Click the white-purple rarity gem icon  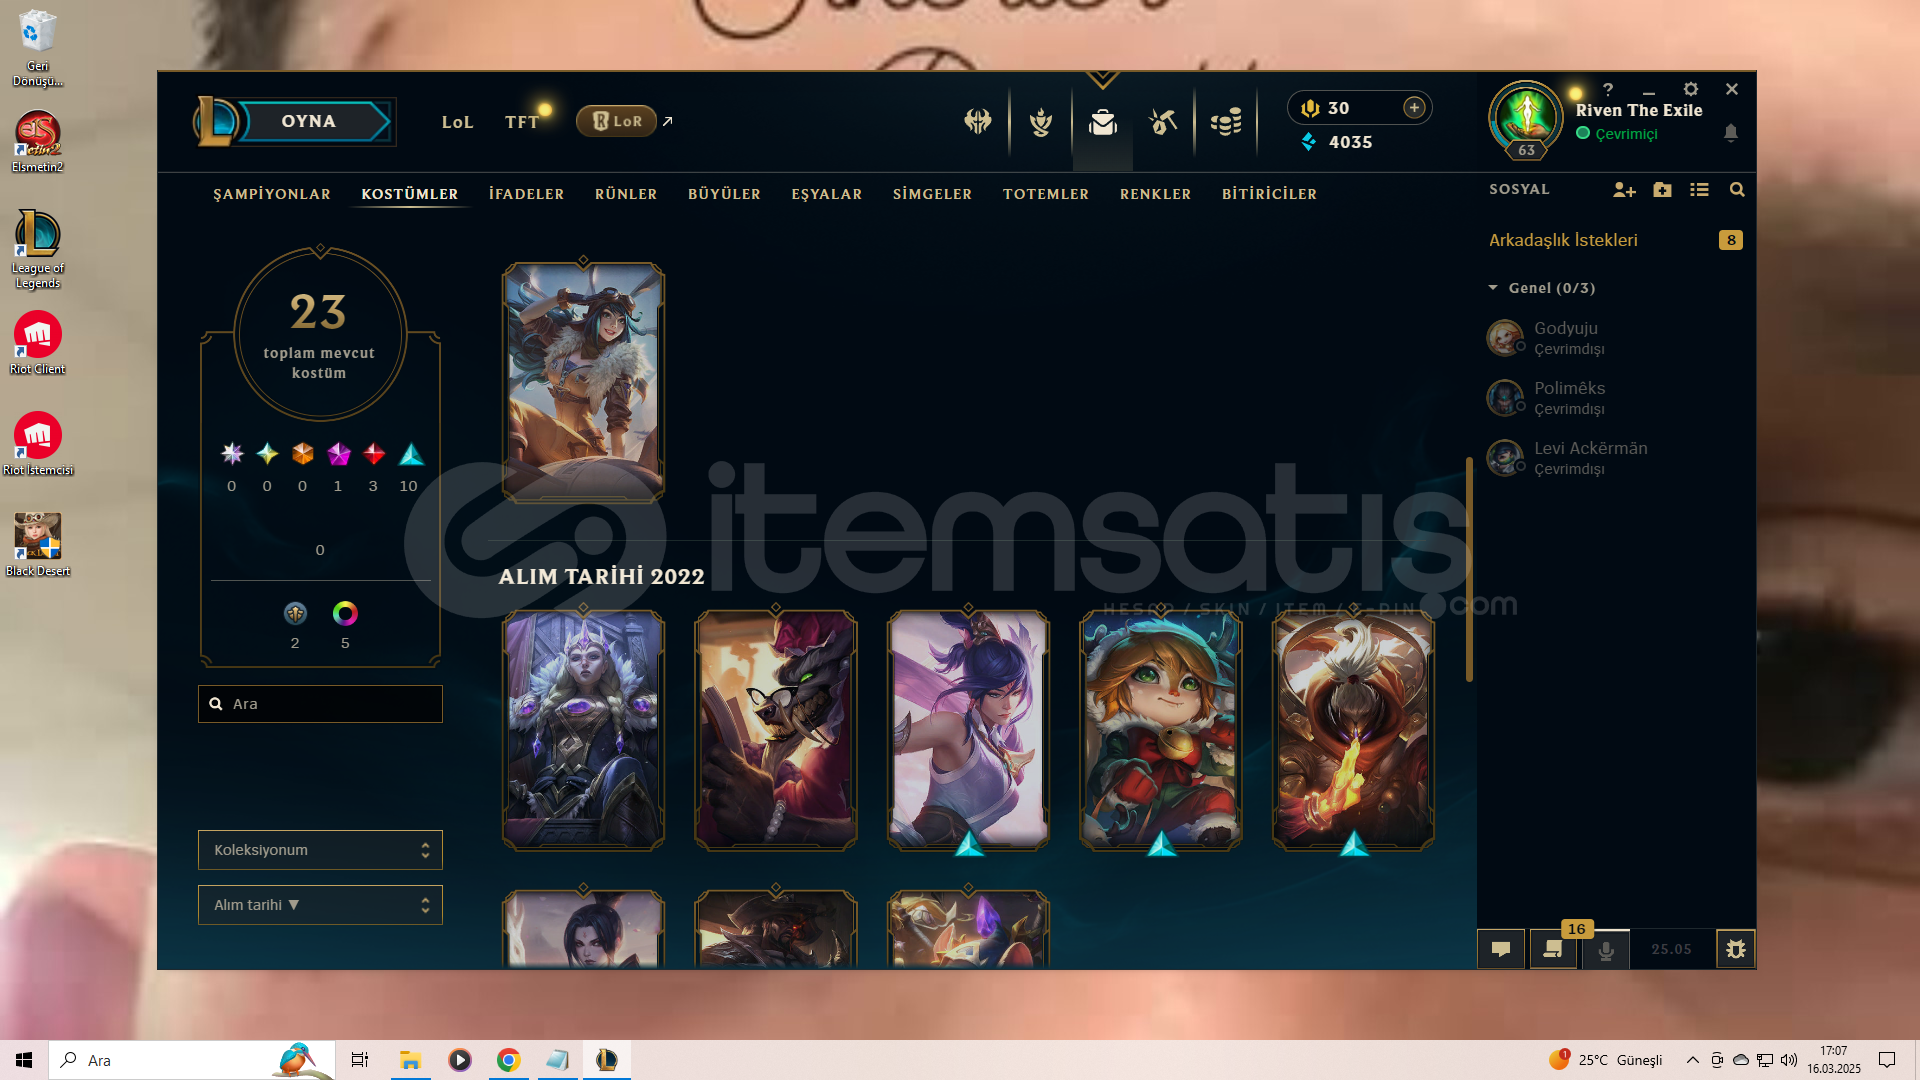pyautogui.click(x=232, y=454)
